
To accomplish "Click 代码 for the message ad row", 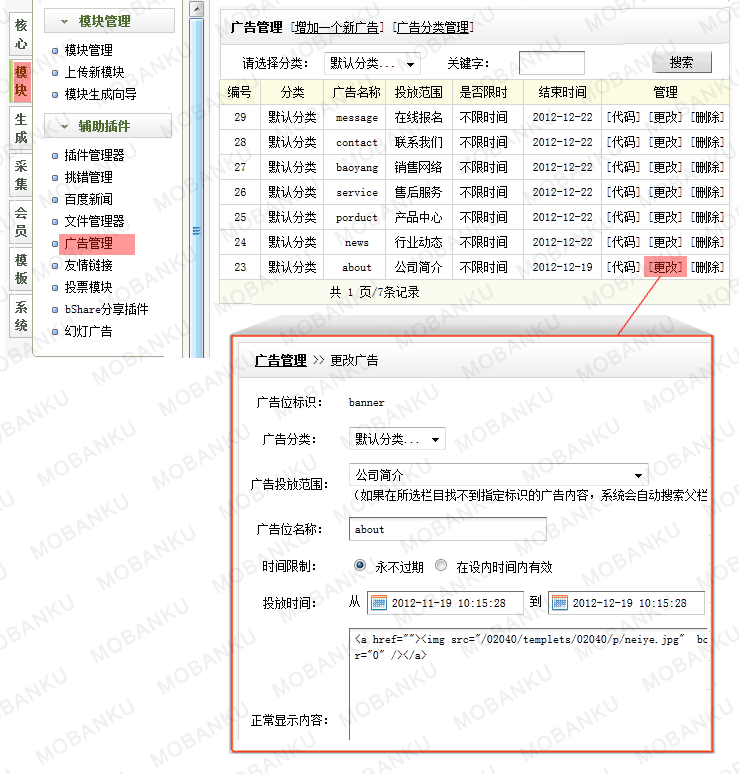I will coord(623,117).
